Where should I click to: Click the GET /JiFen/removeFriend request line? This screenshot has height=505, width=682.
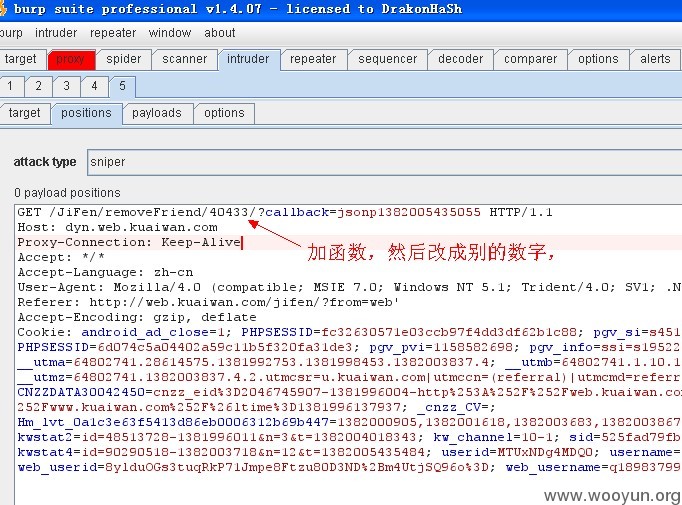285,212
